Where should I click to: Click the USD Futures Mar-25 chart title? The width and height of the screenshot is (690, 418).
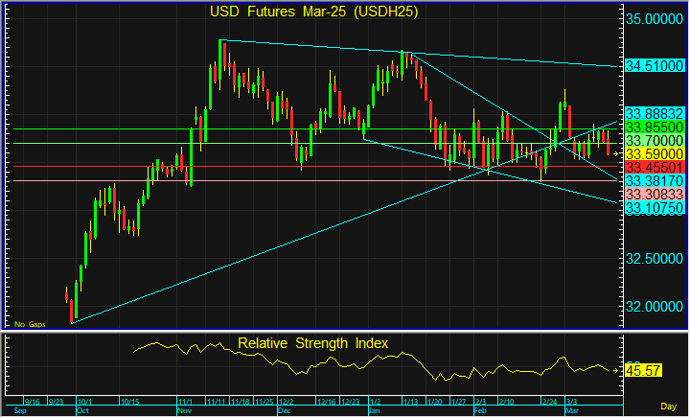(313, 12)
